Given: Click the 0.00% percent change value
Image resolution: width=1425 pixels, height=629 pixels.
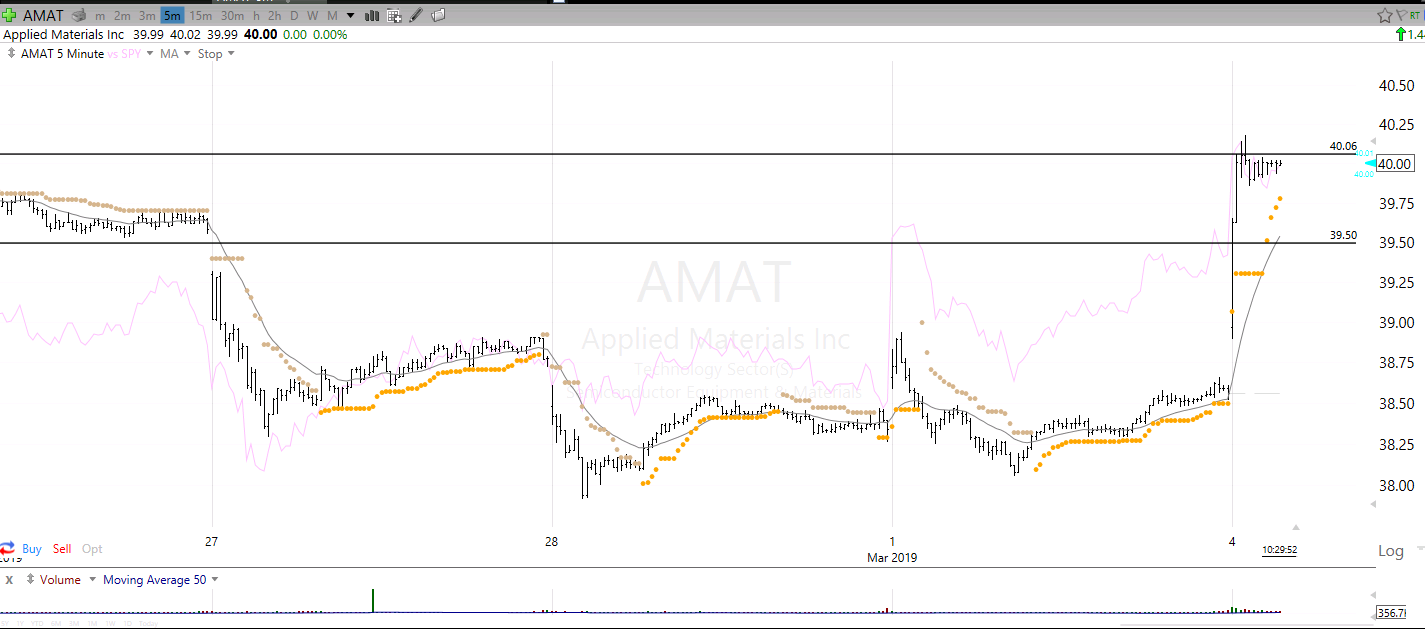Looking at the screenshot, I should [x=330, y=35].
